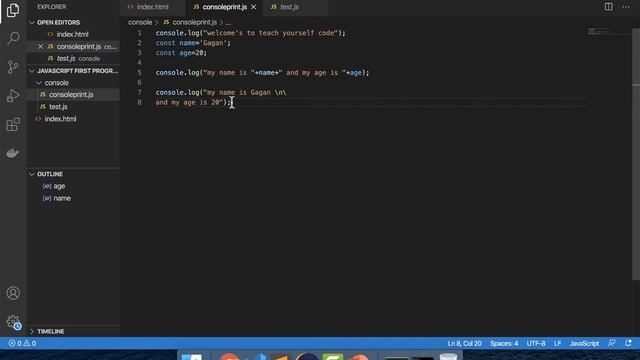Open the editor More Actions menu
The image size is (640, 360).
point(626,7)
